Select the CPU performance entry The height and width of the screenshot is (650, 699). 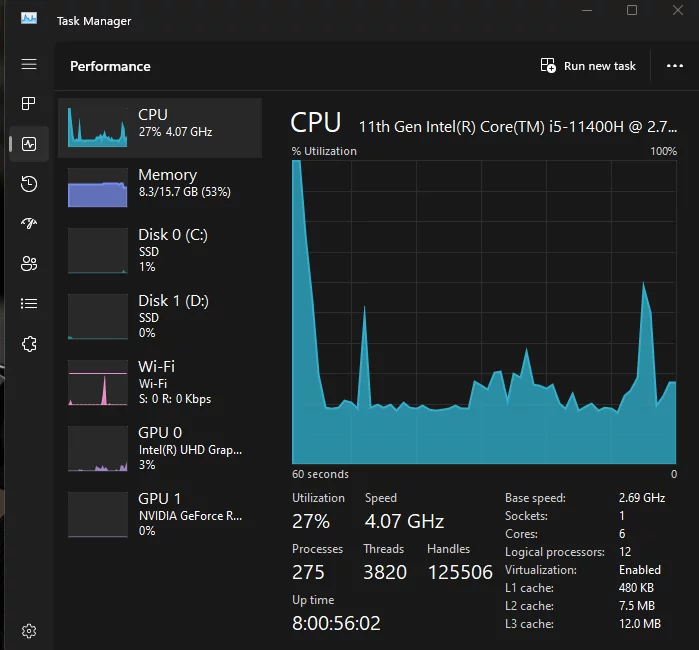pos(160,128)
